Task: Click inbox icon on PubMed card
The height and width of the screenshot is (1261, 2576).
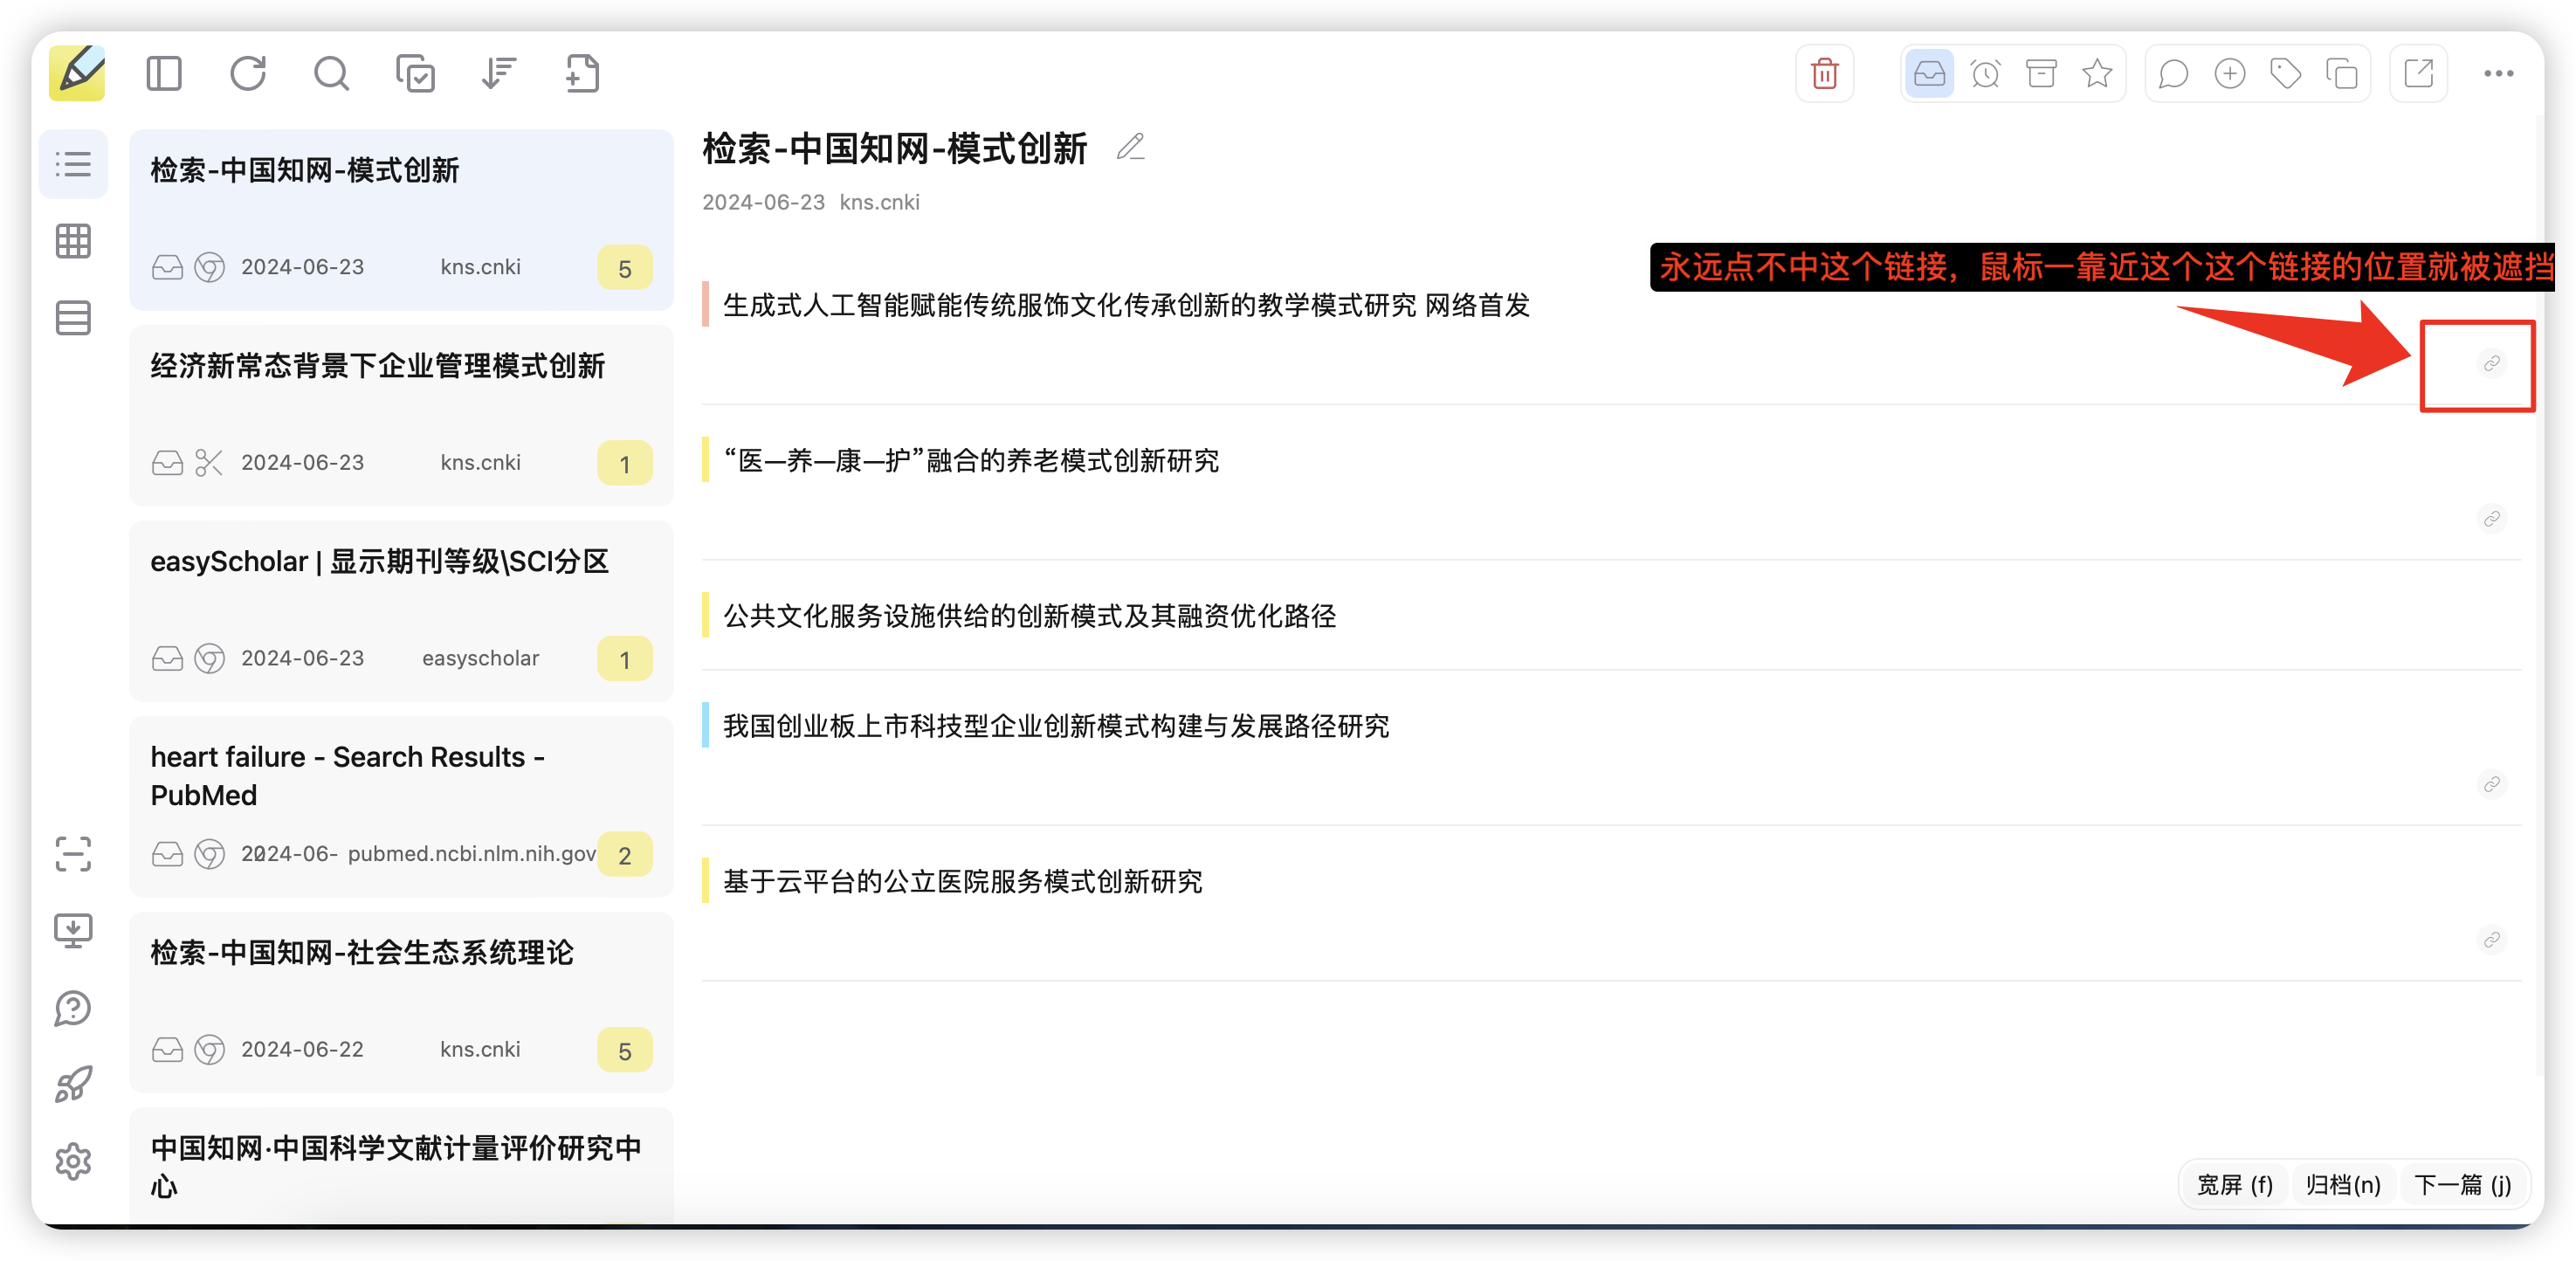Action: click(x=167, y=854)
